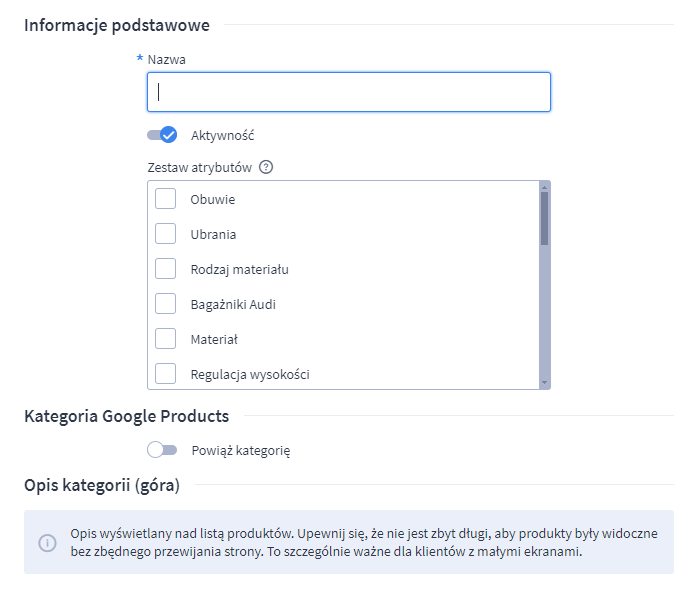The height and width of the screenshot is (589, 696).
Task: Toggle the Aktywność switch off
Action: (162, 135)
